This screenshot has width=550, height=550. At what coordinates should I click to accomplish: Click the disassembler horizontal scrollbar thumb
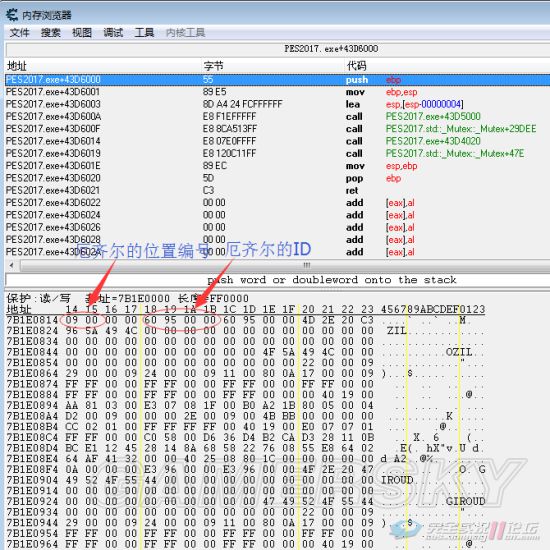[x=307, y=265]
